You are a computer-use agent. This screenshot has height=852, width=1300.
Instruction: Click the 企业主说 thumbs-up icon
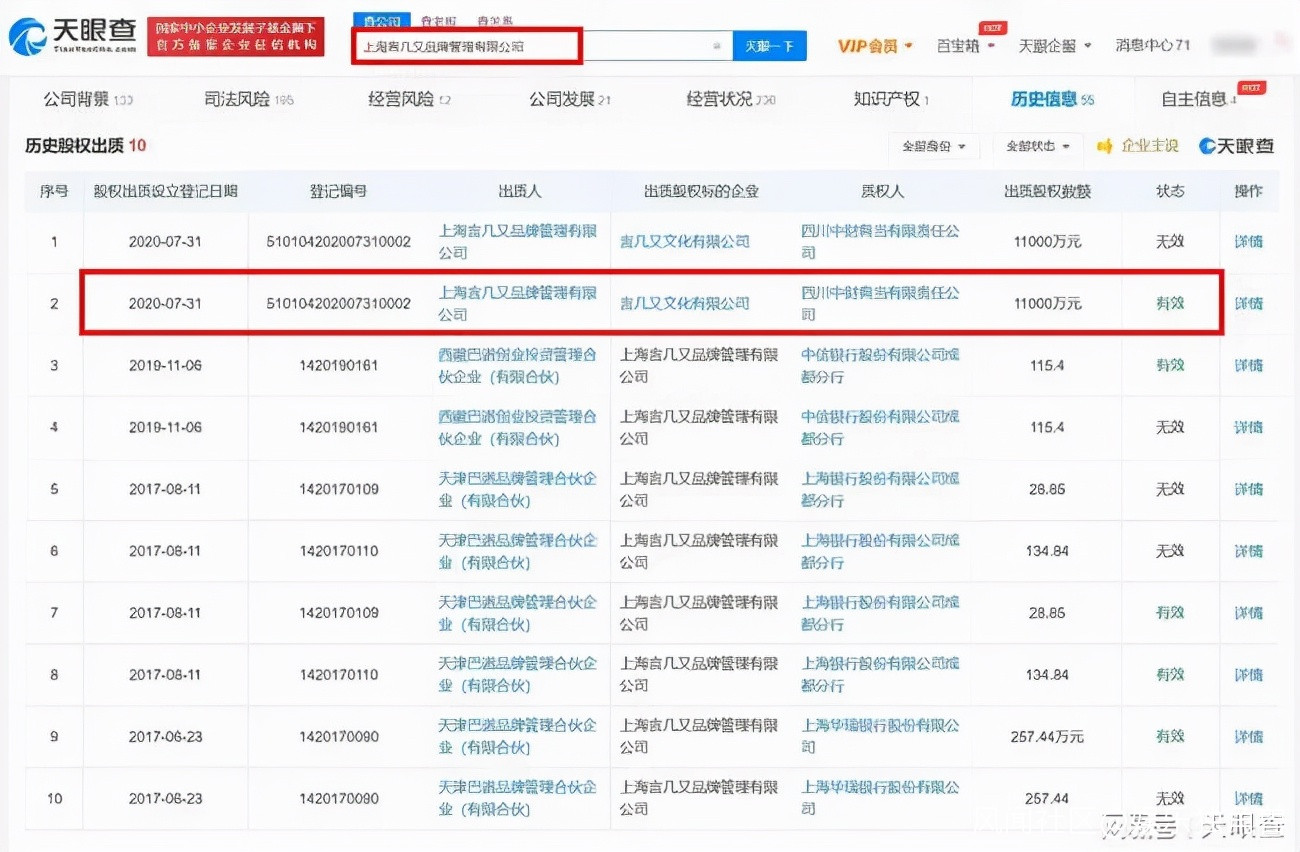click(1105, 146)
